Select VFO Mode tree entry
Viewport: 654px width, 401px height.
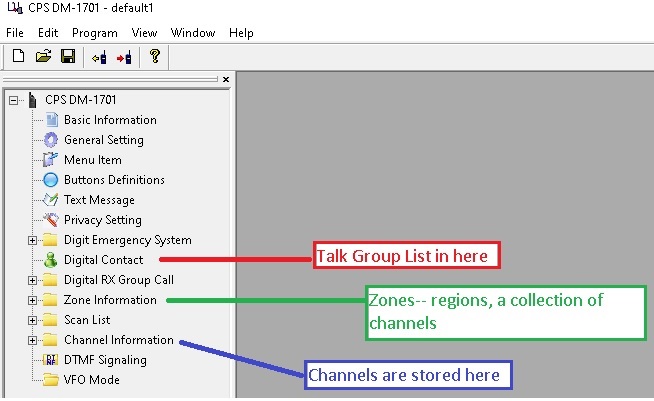point(91,380)
